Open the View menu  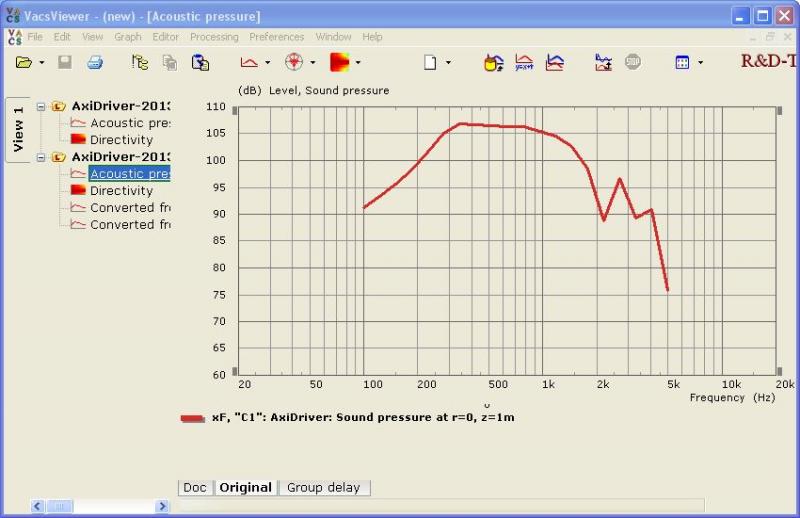92,37
